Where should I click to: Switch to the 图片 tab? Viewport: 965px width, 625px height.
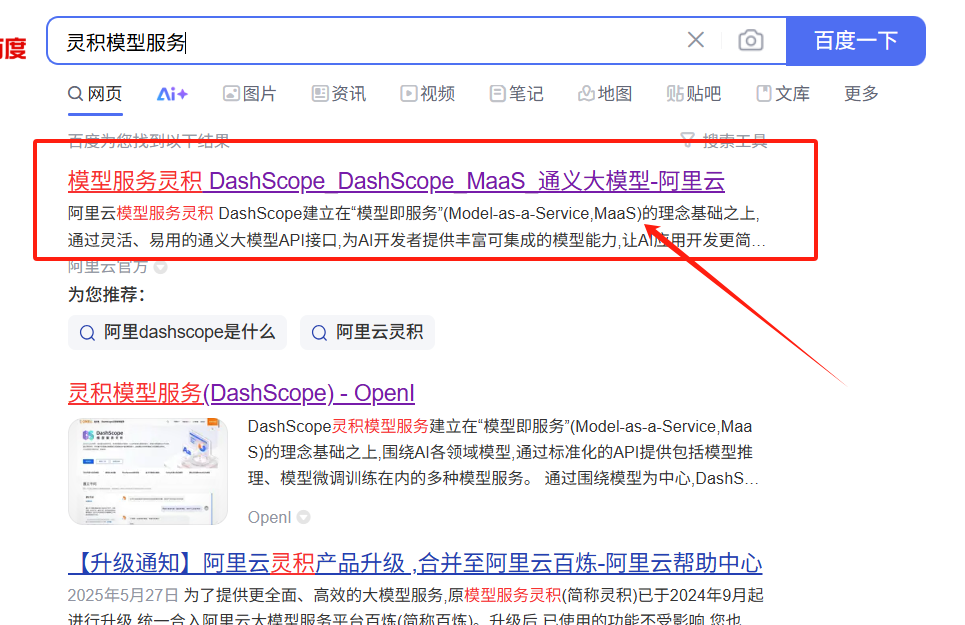click(249, 94)
